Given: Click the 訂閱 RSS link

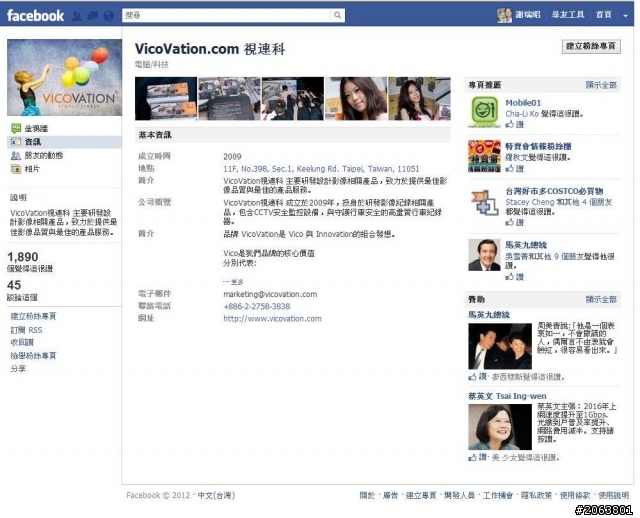Looking at the screenshot, I should click(x=26, y=330).
